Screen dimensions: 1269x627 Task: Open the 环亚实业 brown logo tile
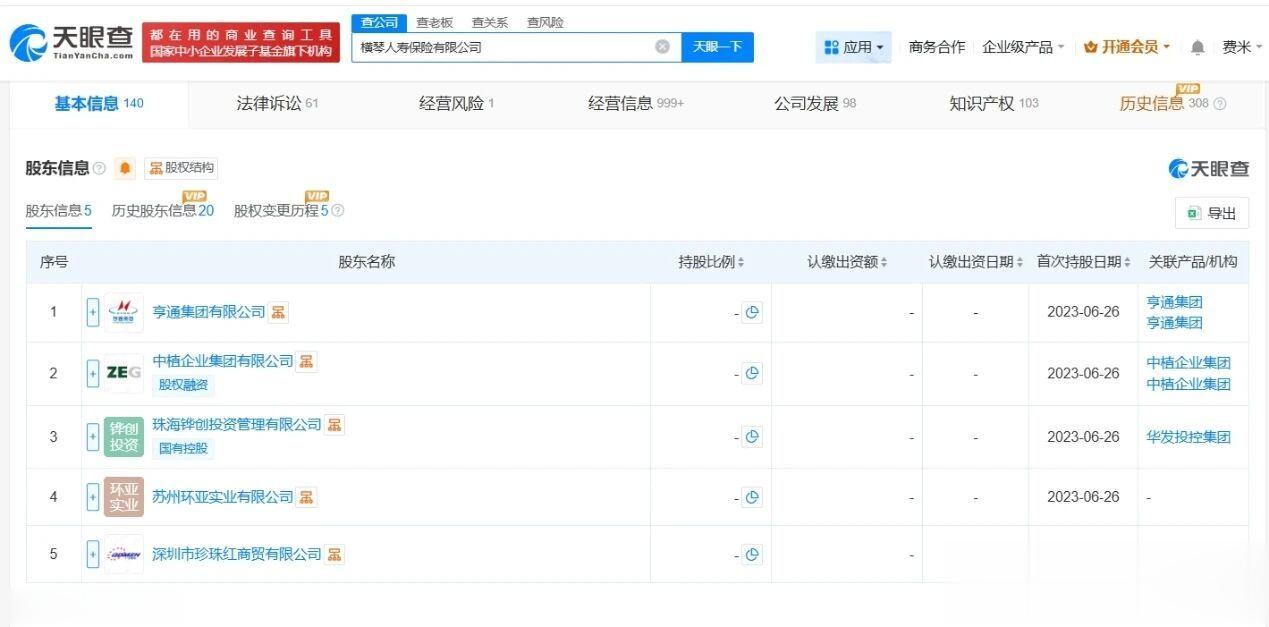pos(124,497)
